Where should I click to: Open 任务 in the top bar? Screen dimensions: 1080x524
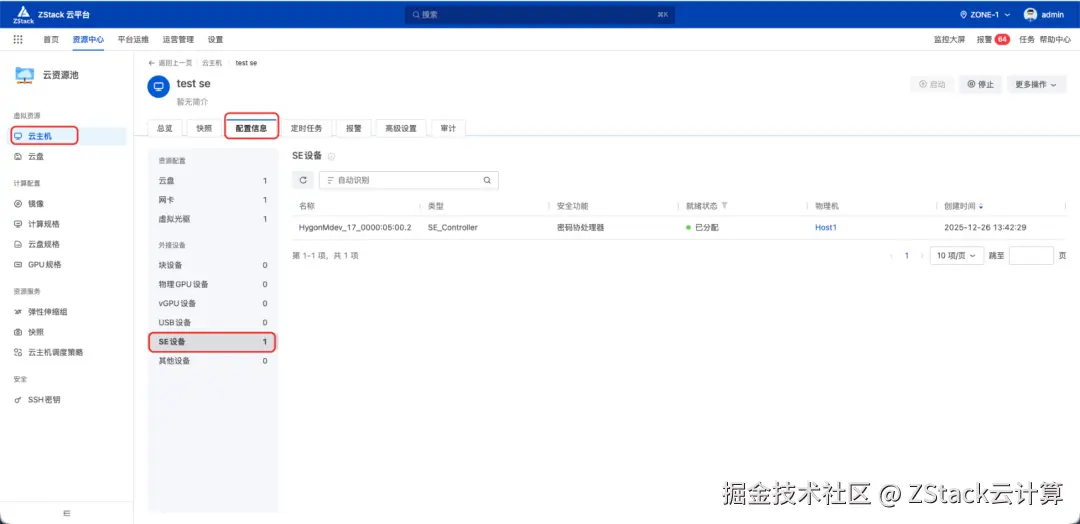(x=1027, y=40)
